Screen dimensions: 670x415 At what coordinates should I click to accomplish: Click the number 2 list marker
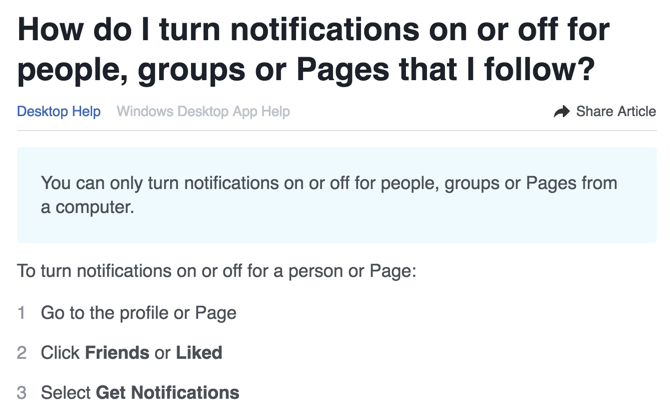21,353
